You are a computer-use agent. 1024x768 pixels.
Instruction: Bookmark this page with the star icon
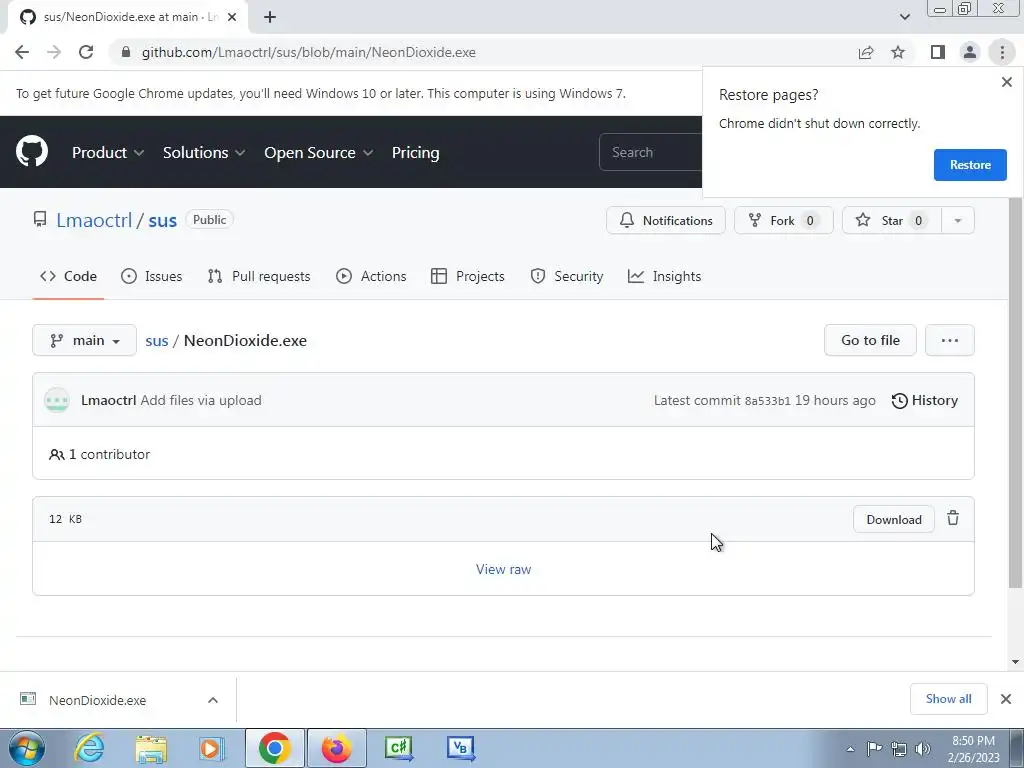point(898,52)
